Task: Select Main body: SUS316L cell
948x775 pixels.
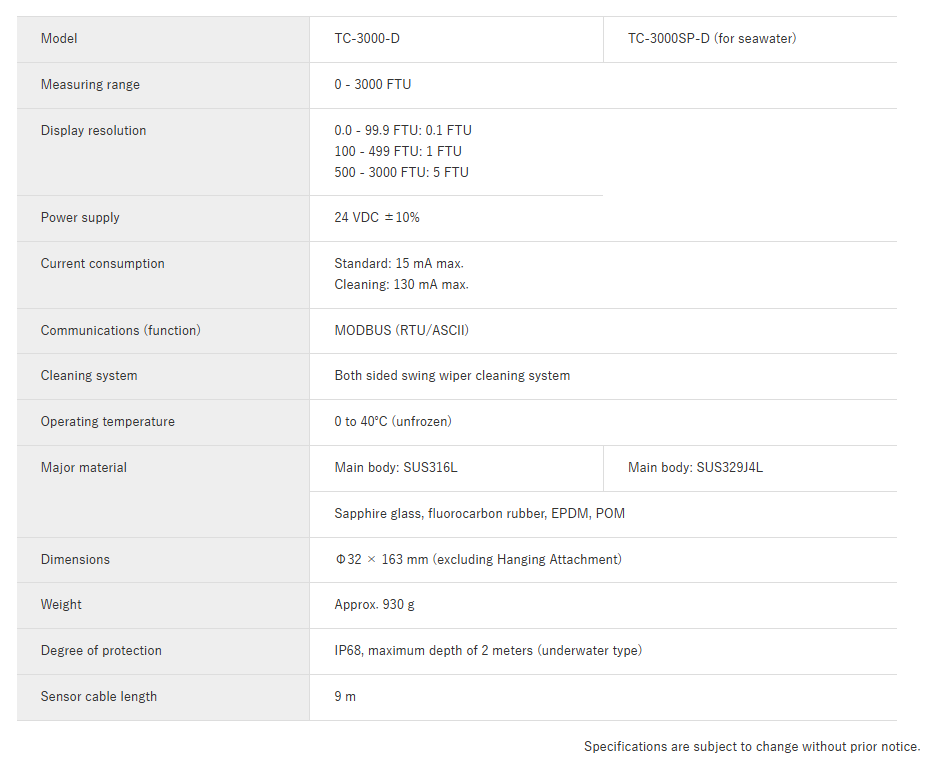Action: click(x=456, y=468)
